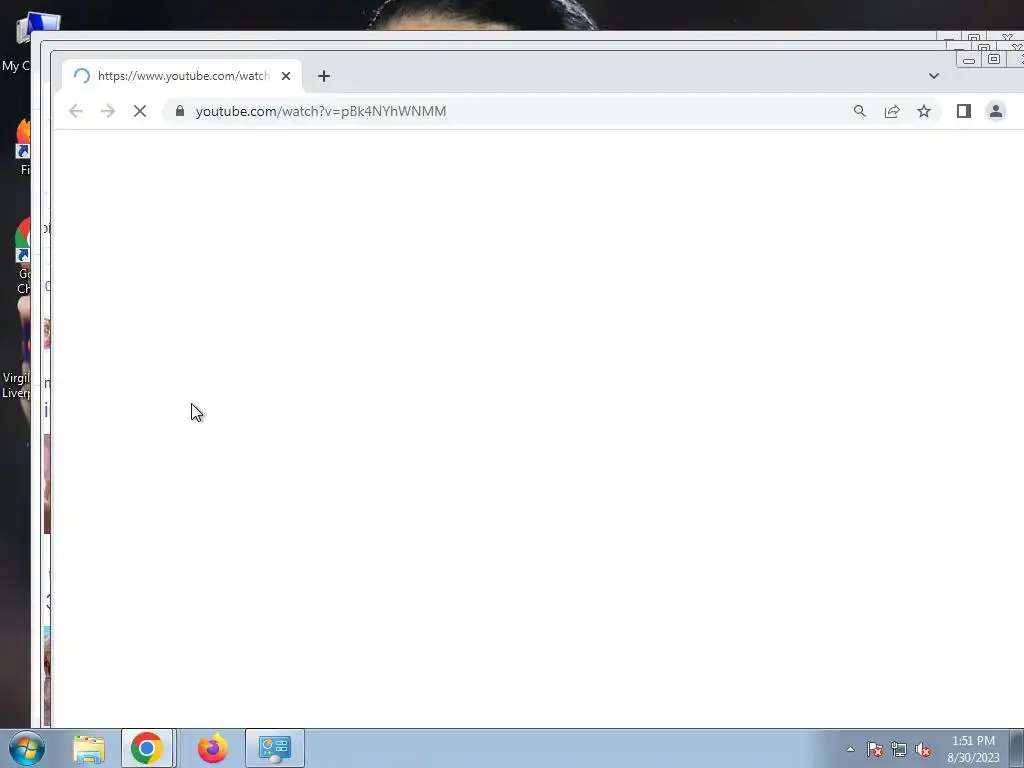The width and height of the screenshot is (1024, 768).
Task: Open the search magnifier icon in address bar
Action: (859, 111)
